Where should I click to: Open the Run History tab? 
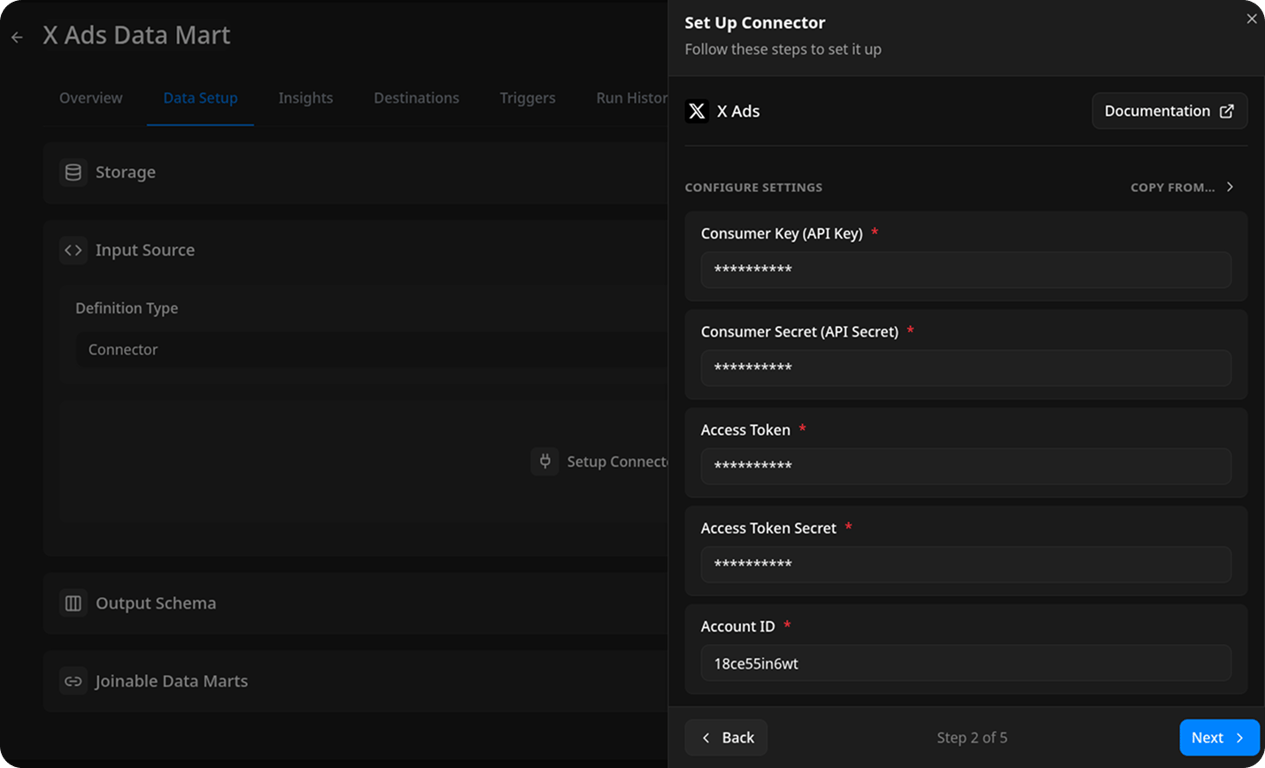pyautogui.click(x=631, y=98)
